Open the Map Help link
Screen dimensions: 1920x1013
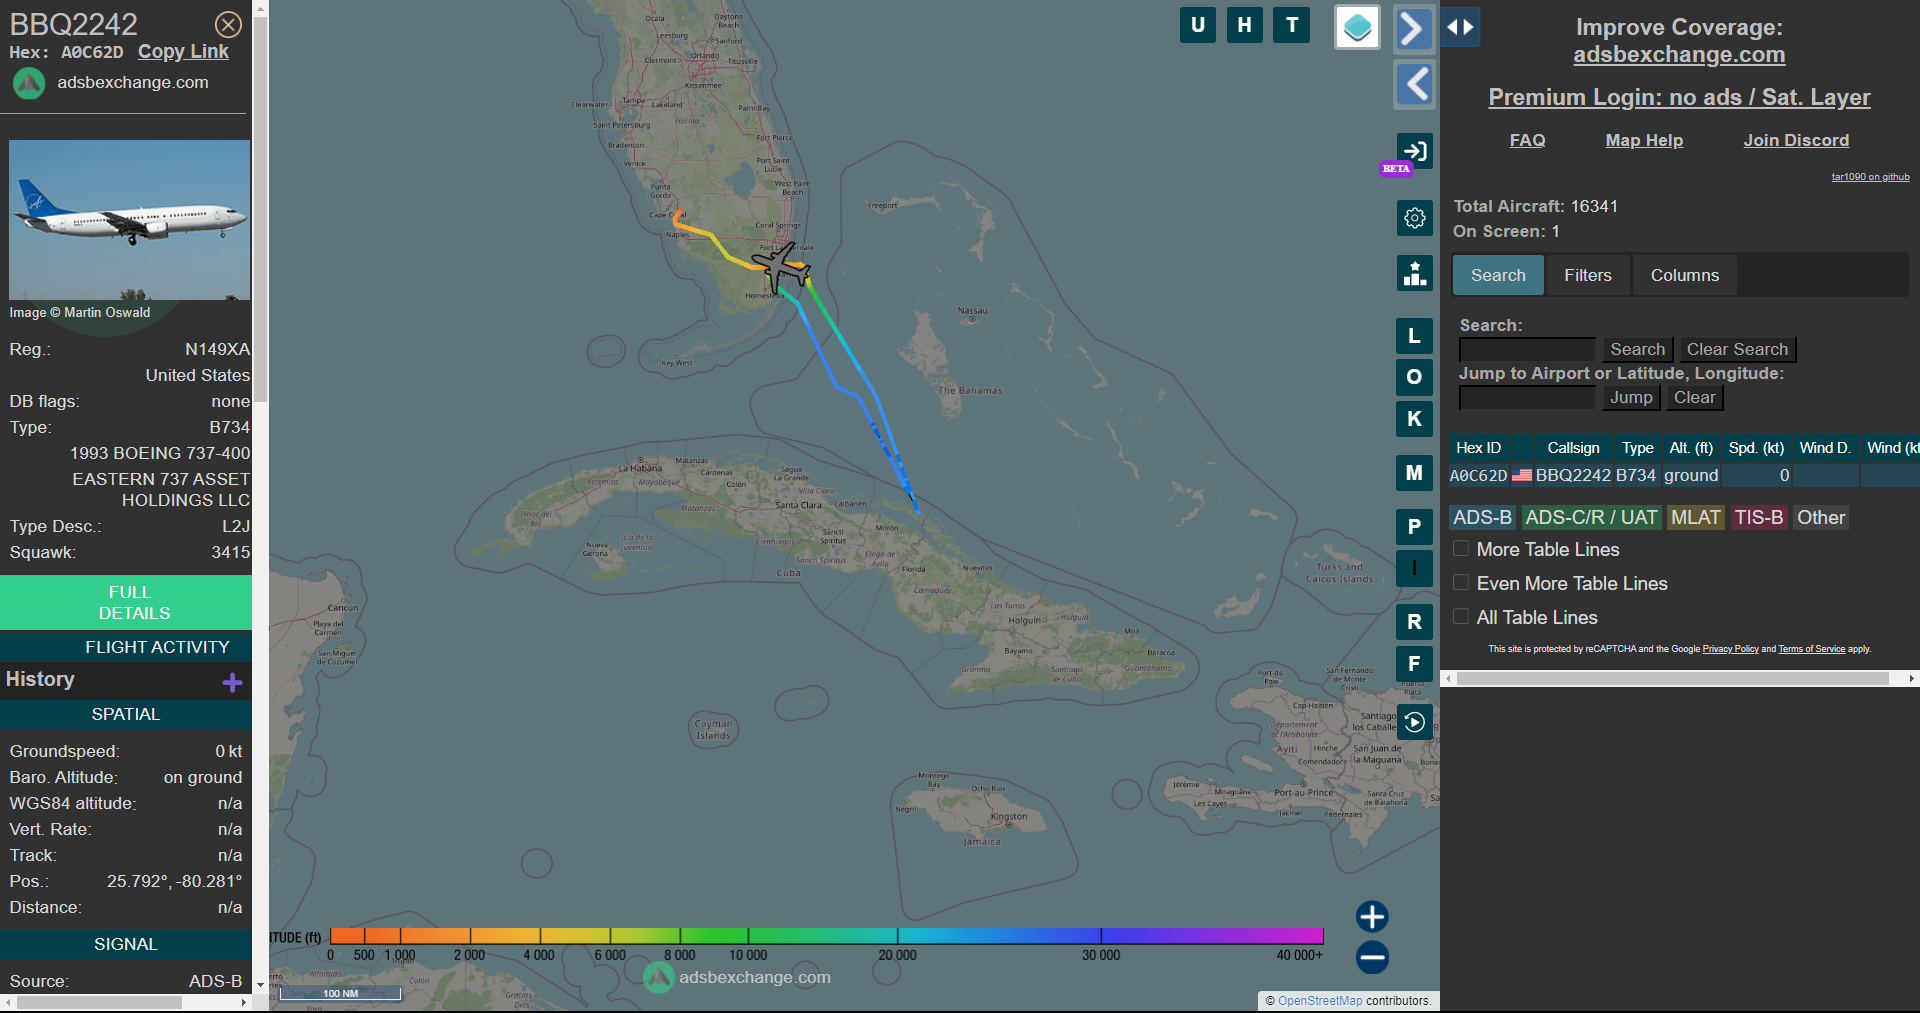[1644, 140]
